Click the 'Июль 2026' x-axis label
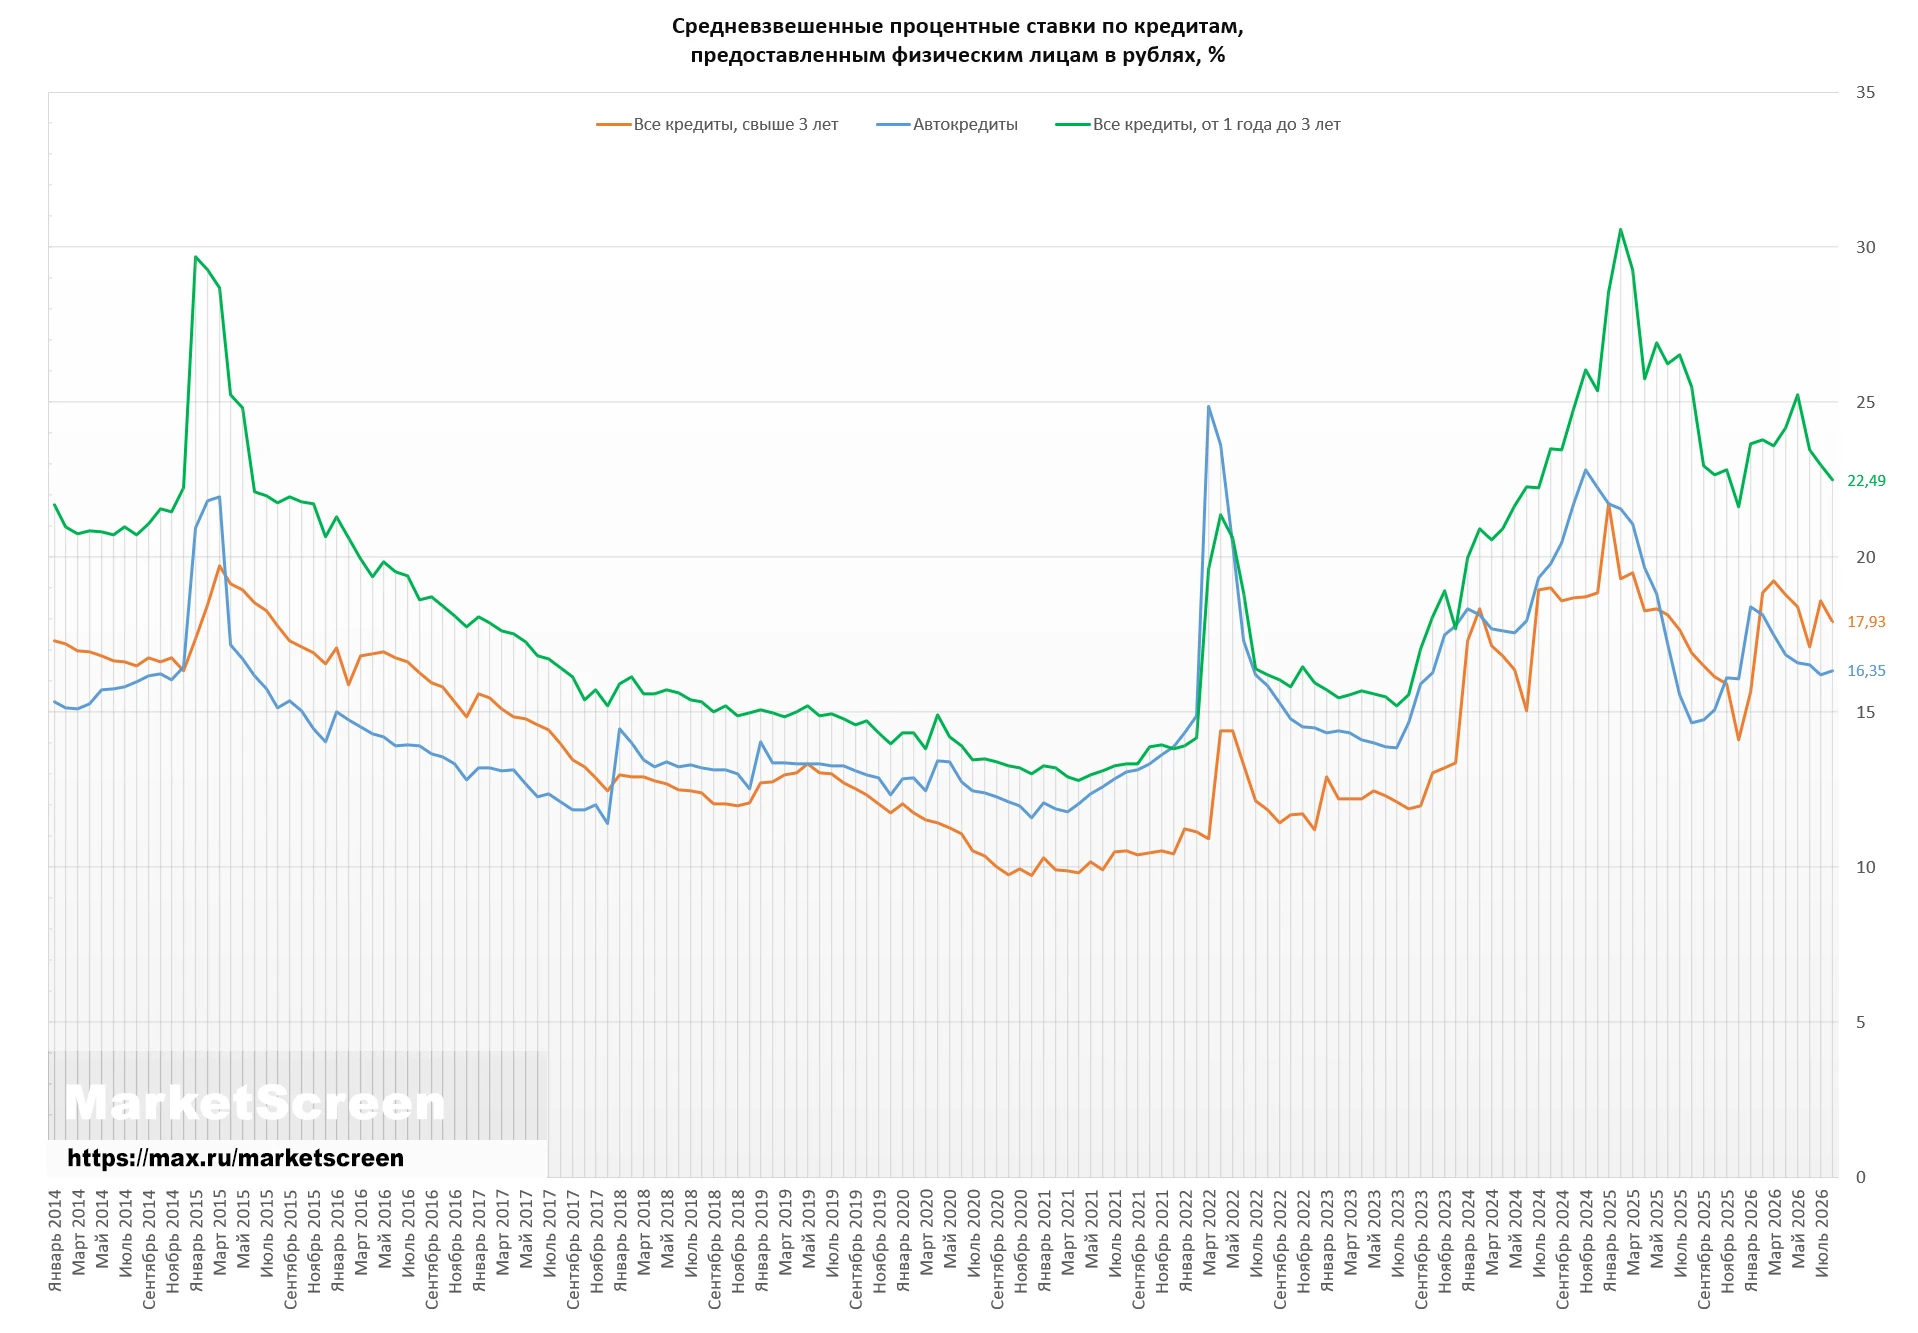The height and width of the screenshot is (1333, 1918). click(x=1821, y=1232)
